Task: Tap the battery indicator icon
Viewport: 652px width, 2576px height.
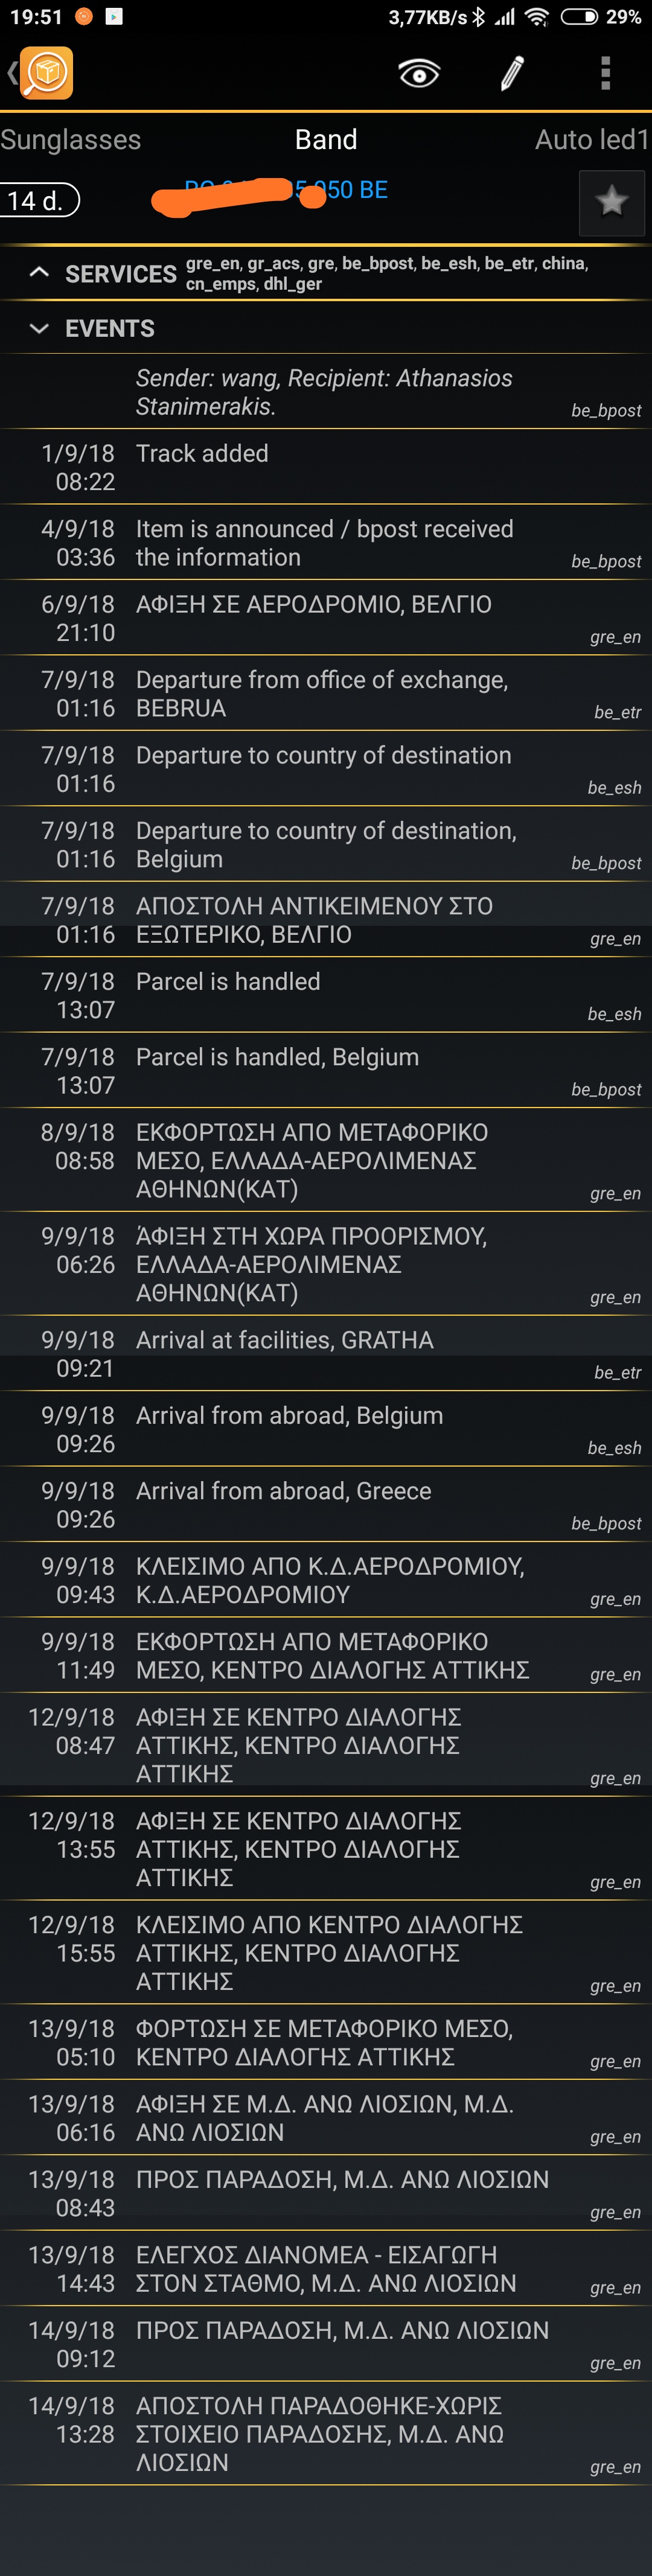Action: click(579, 17)
